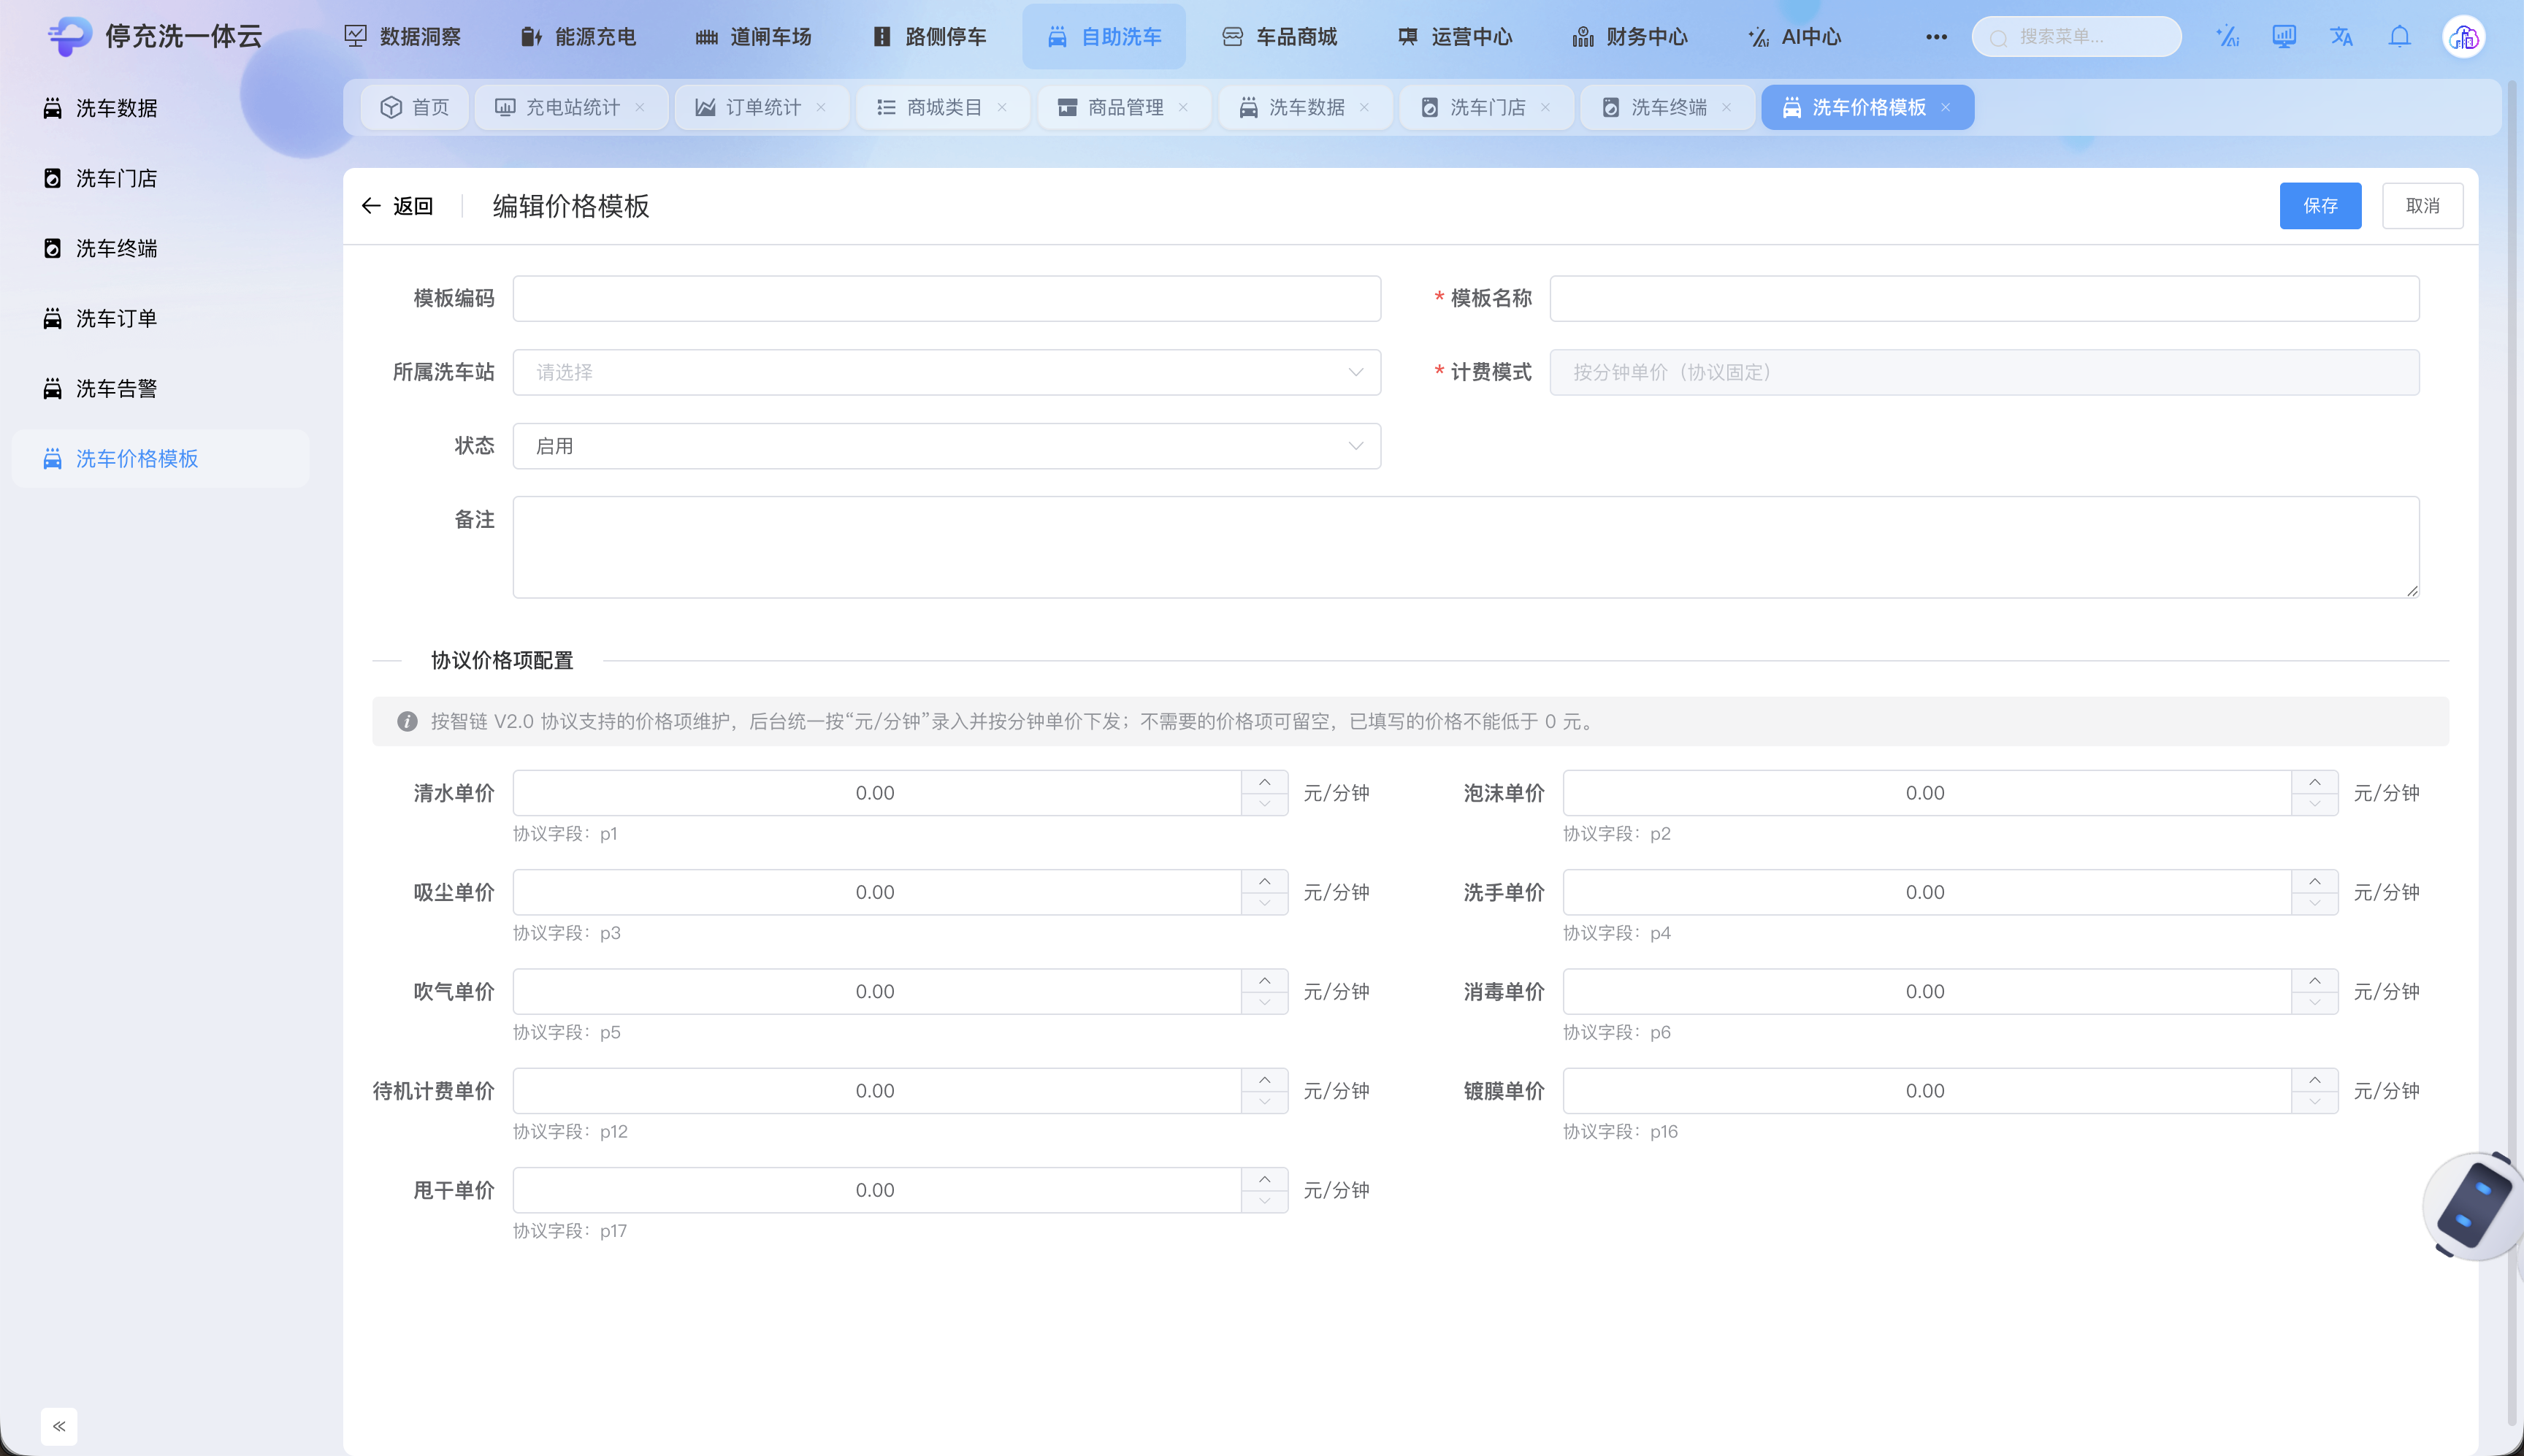Image resolution: width=2524 pixels, height=1456 pixels.
Task: Open the more menus ellipsis icon
Action: 1936,37
